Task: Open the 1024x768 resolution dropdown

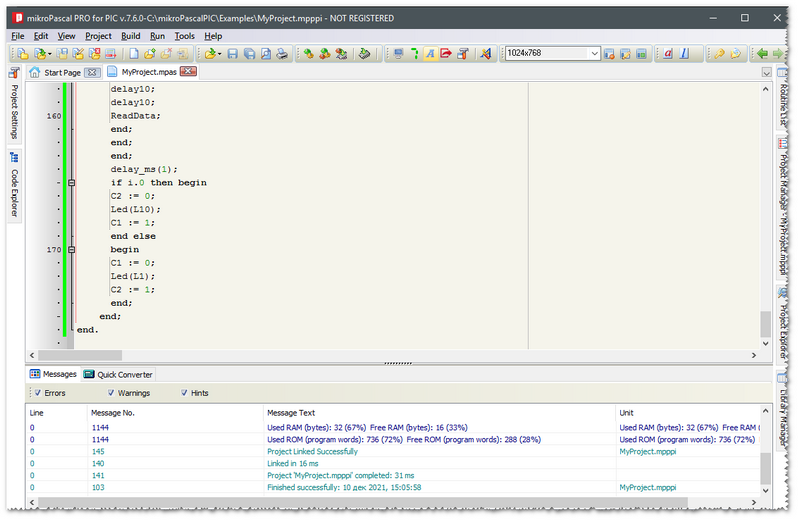Action: (594, 53)
